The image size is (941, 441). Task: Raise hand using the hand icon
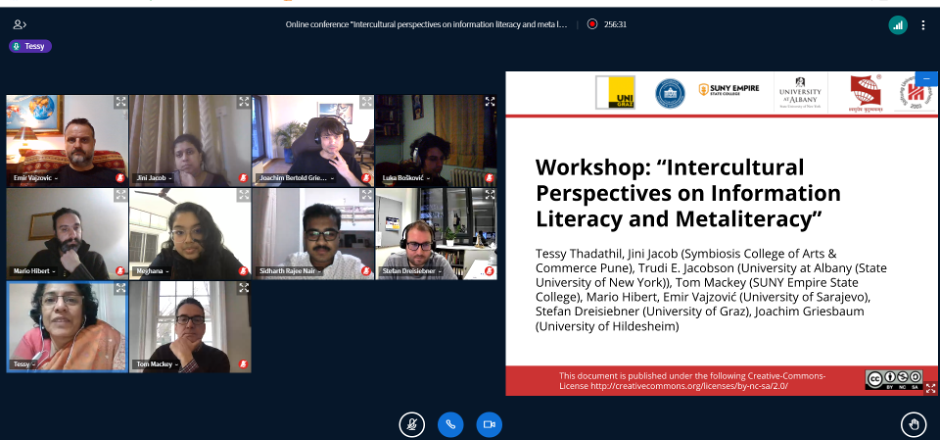click(x=912, y=424)
